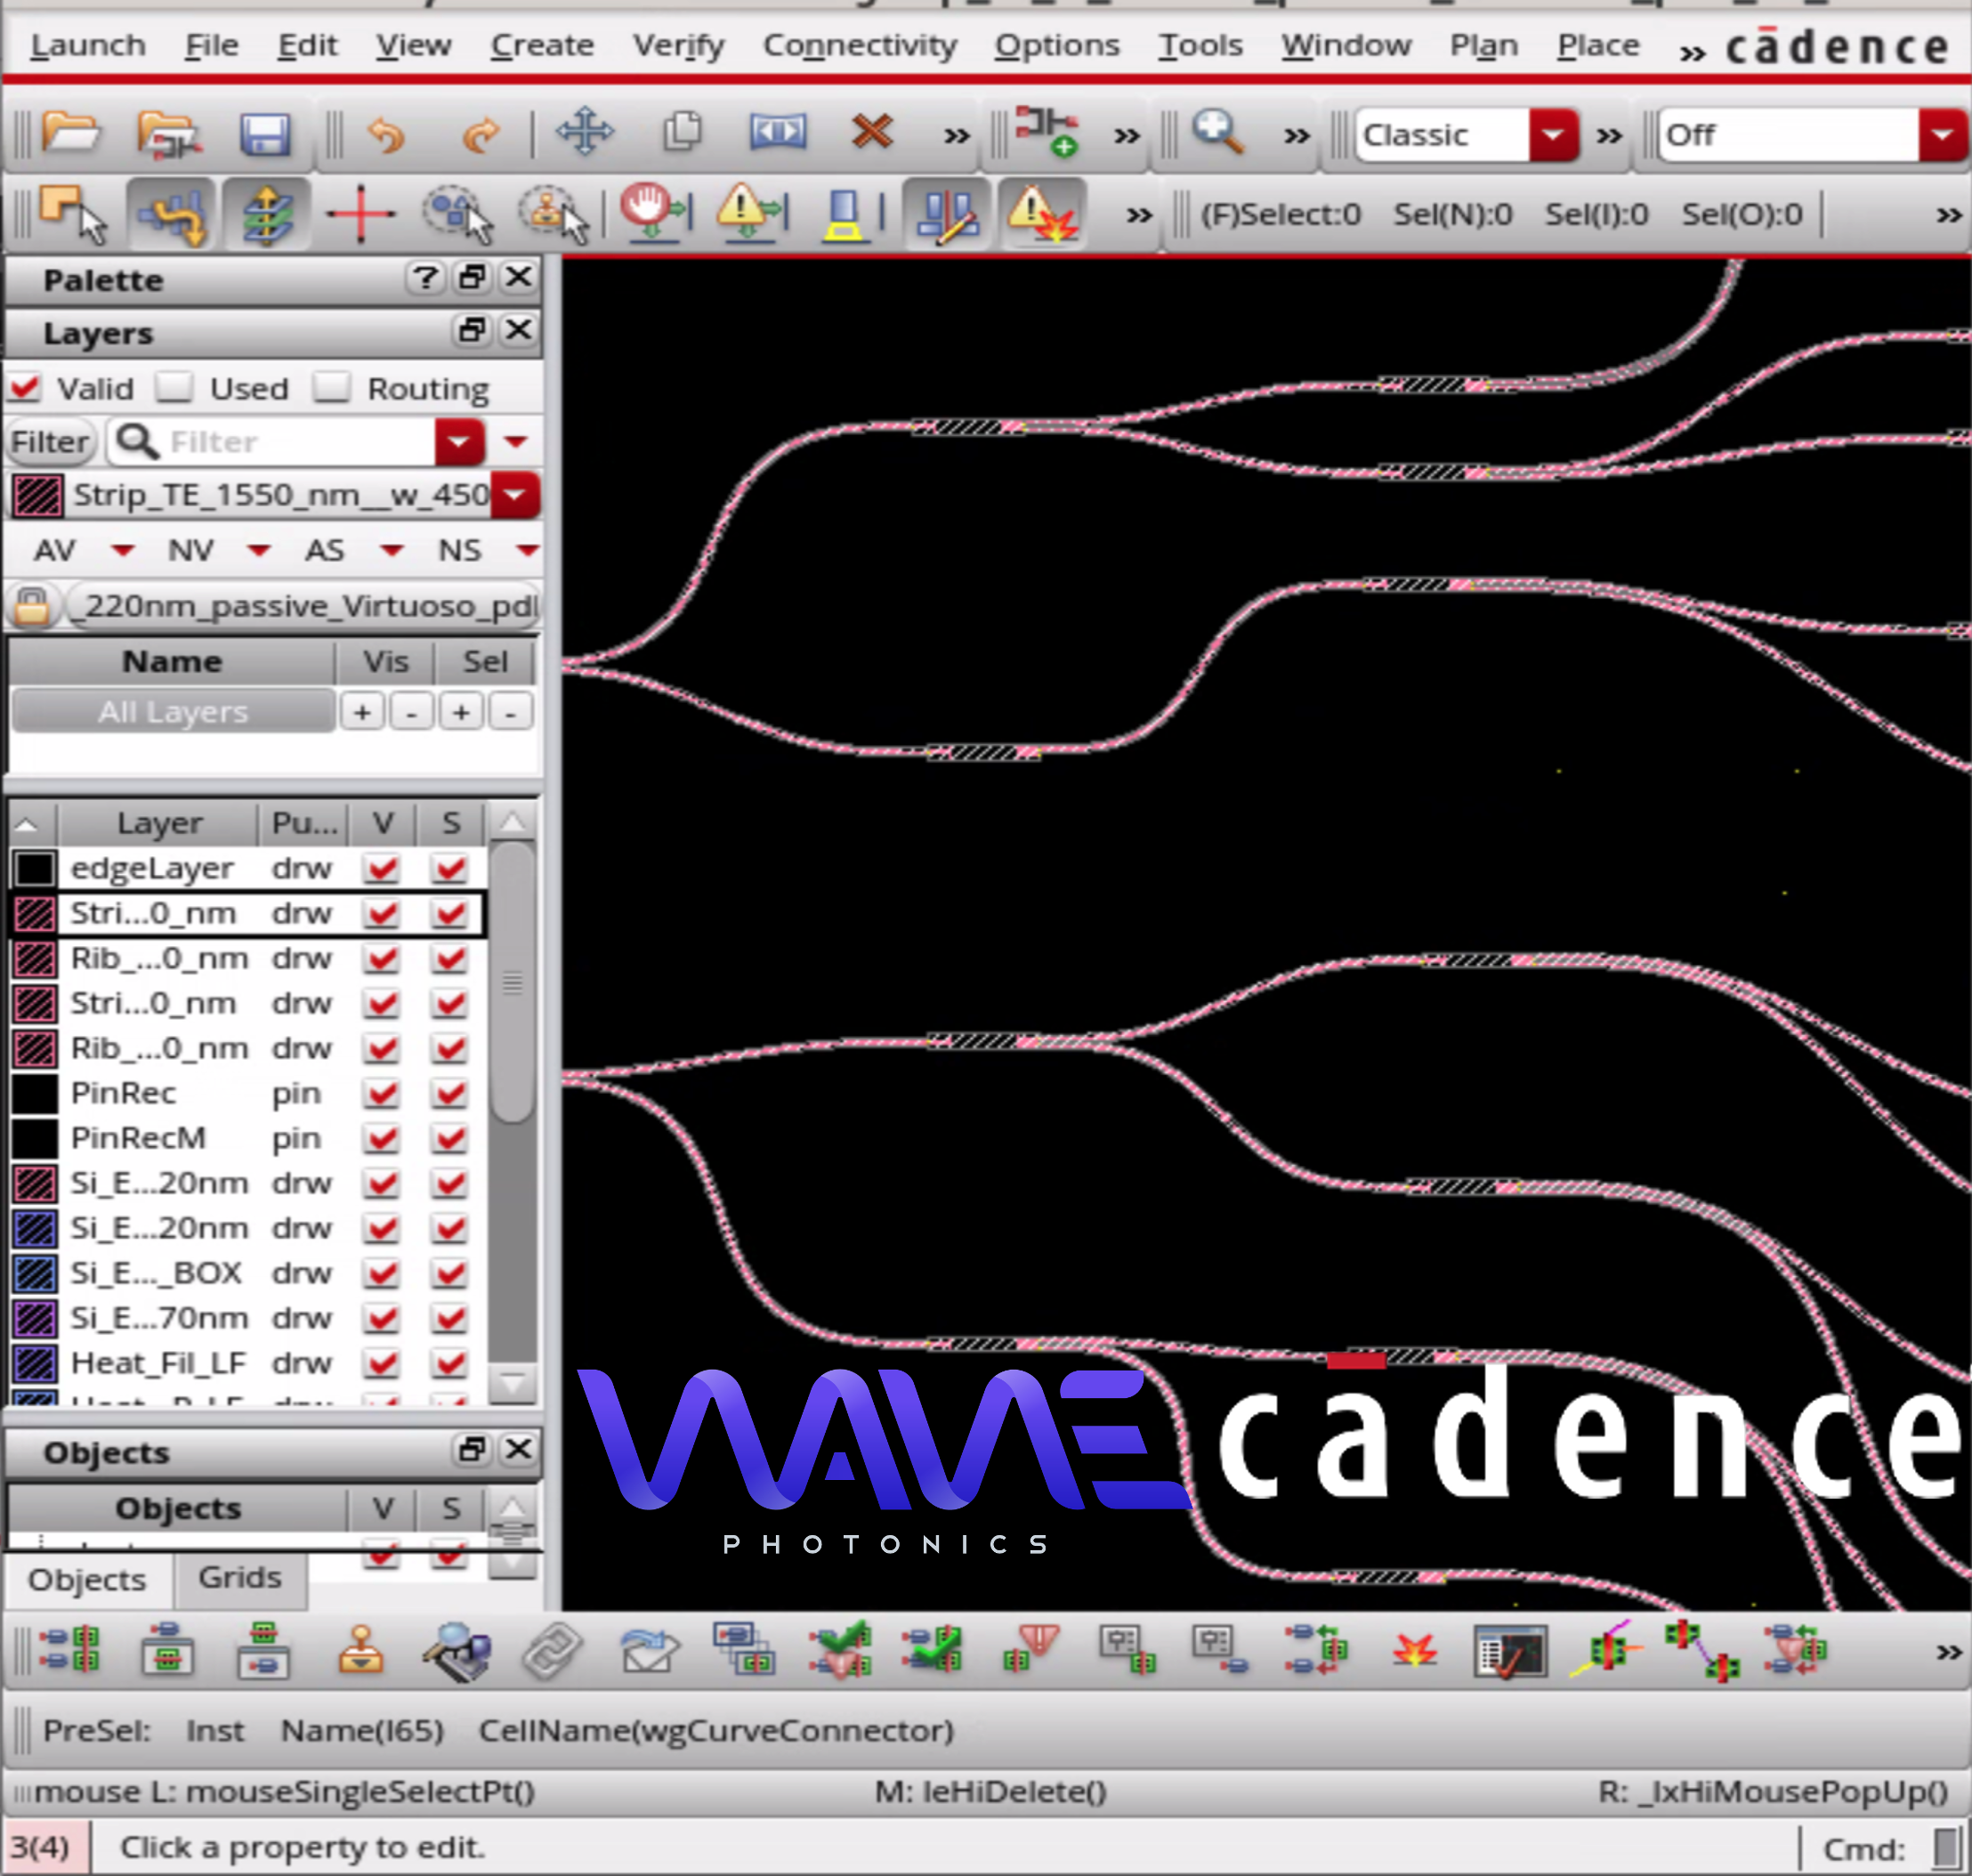The height and width of the screenshot is (1876, 1972).
Task: Click the yellow warning triangle constraint icon
Action: click(x=752, y=213)
